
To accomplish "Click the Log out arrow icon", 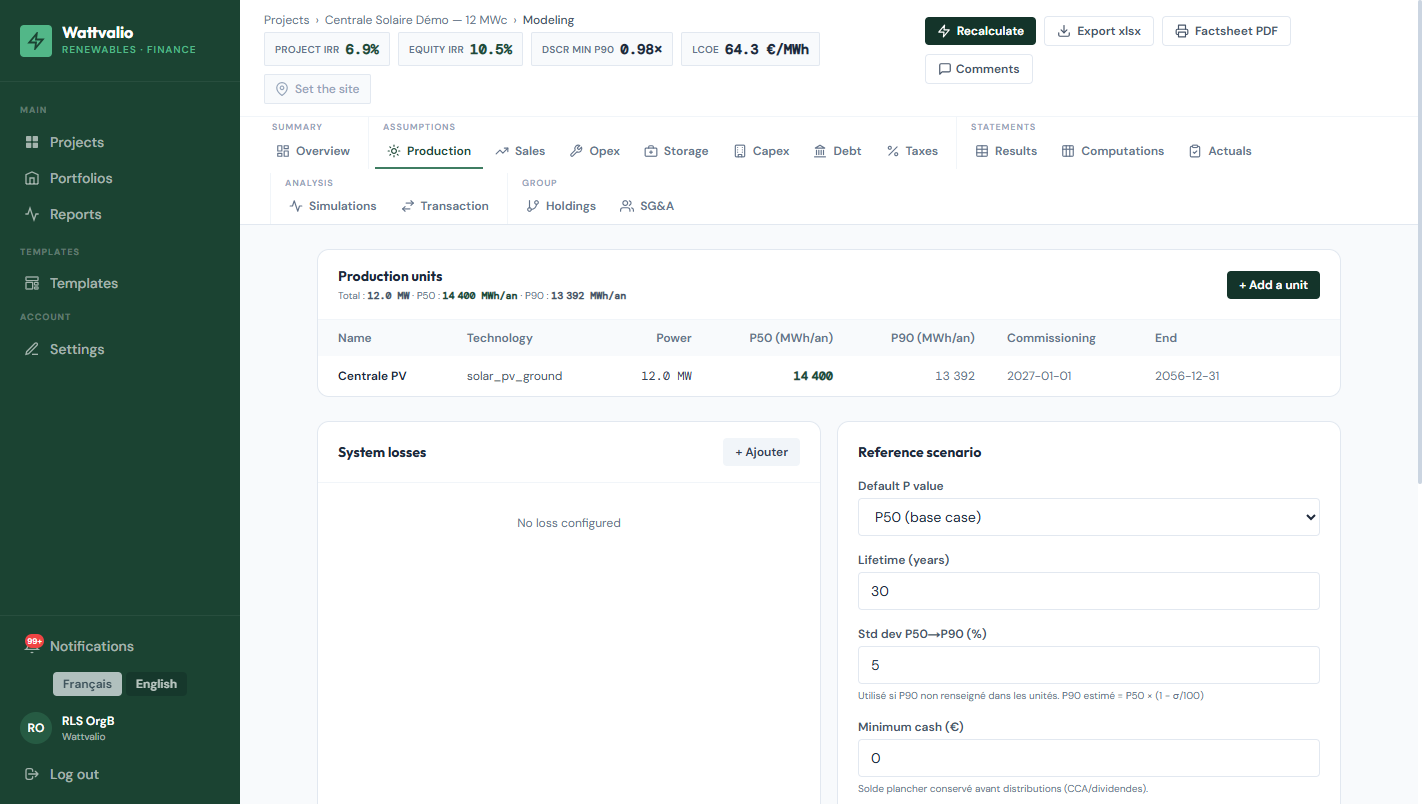I will pos(32,774).
